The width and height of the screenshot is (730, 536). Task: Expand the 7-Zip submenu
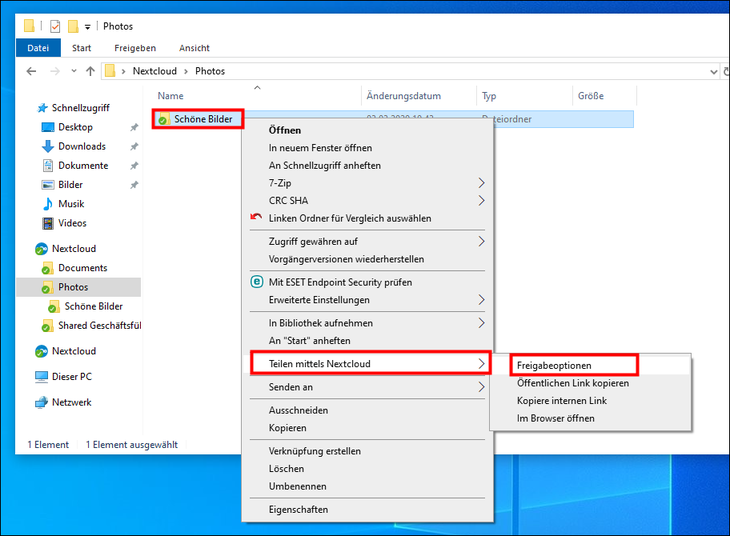click(481, 183)
